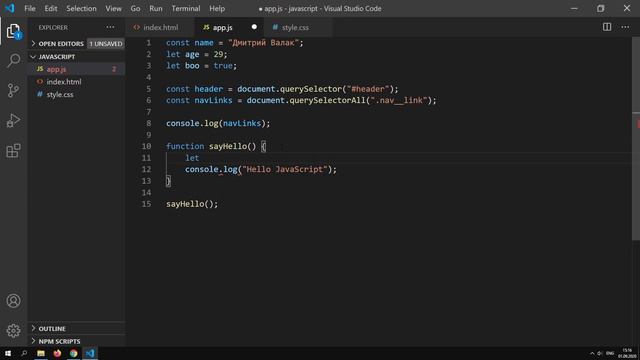640x360 pixels.
Task: Open the Explorer view in activity bar
Action: 13,31
